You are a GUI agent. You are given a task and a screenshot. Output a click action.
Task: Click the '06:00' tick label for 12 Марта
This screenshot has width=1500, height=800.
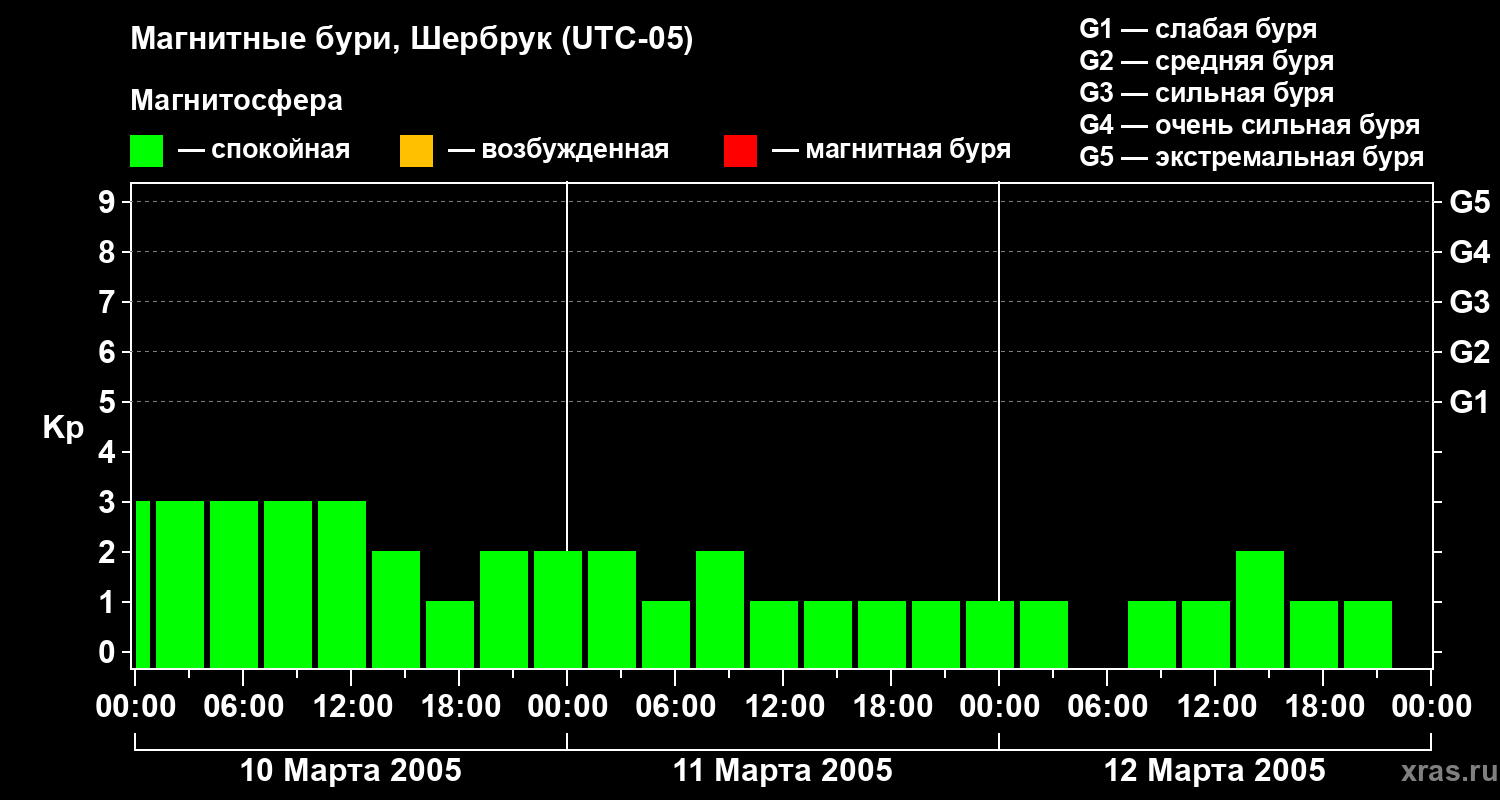click(1107, 706)
